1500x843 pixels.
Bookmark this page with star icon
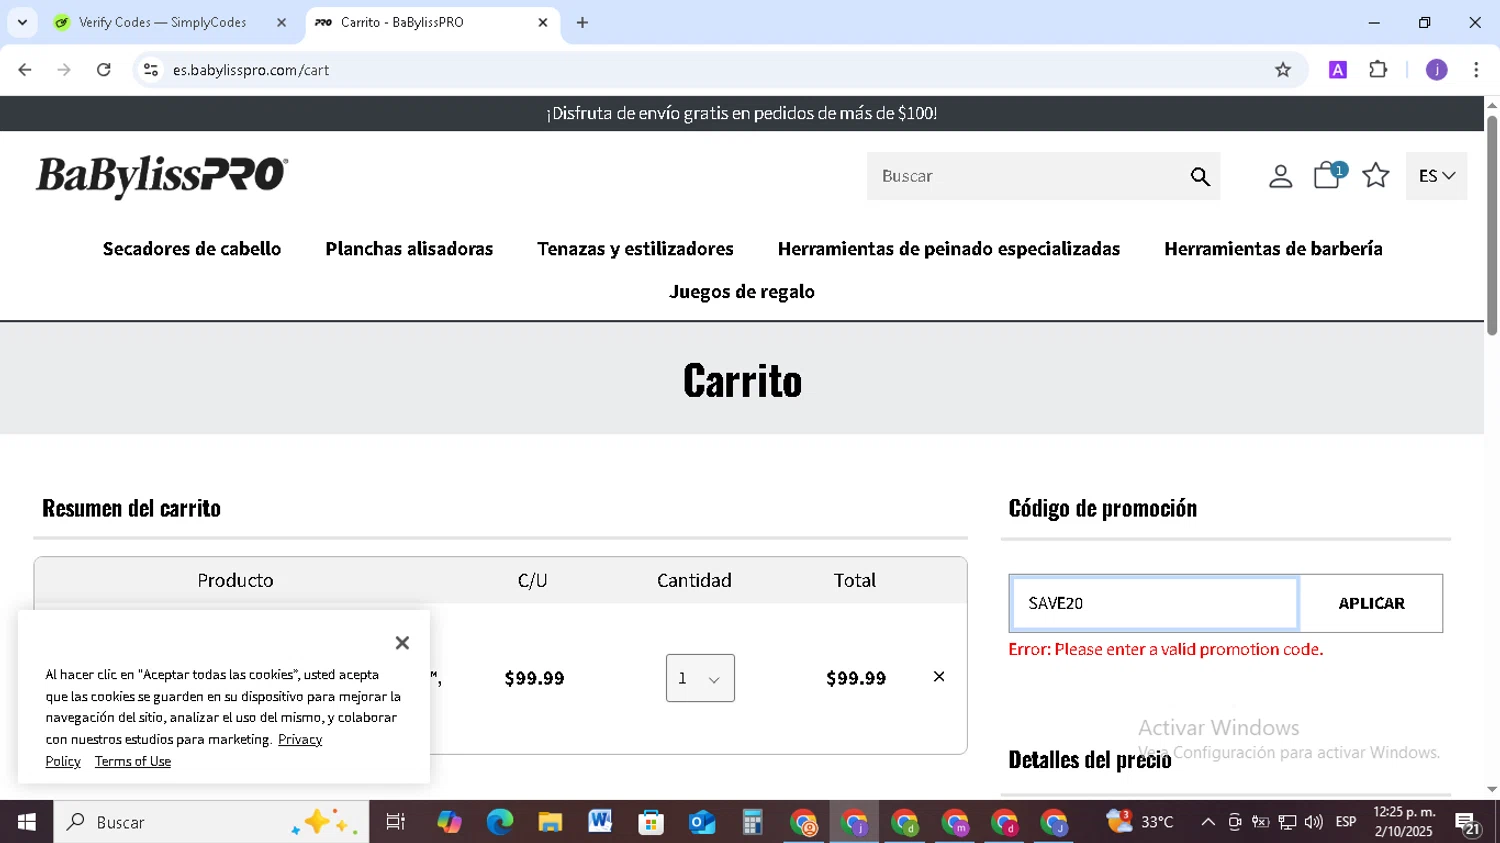(x=1283, y=70)
